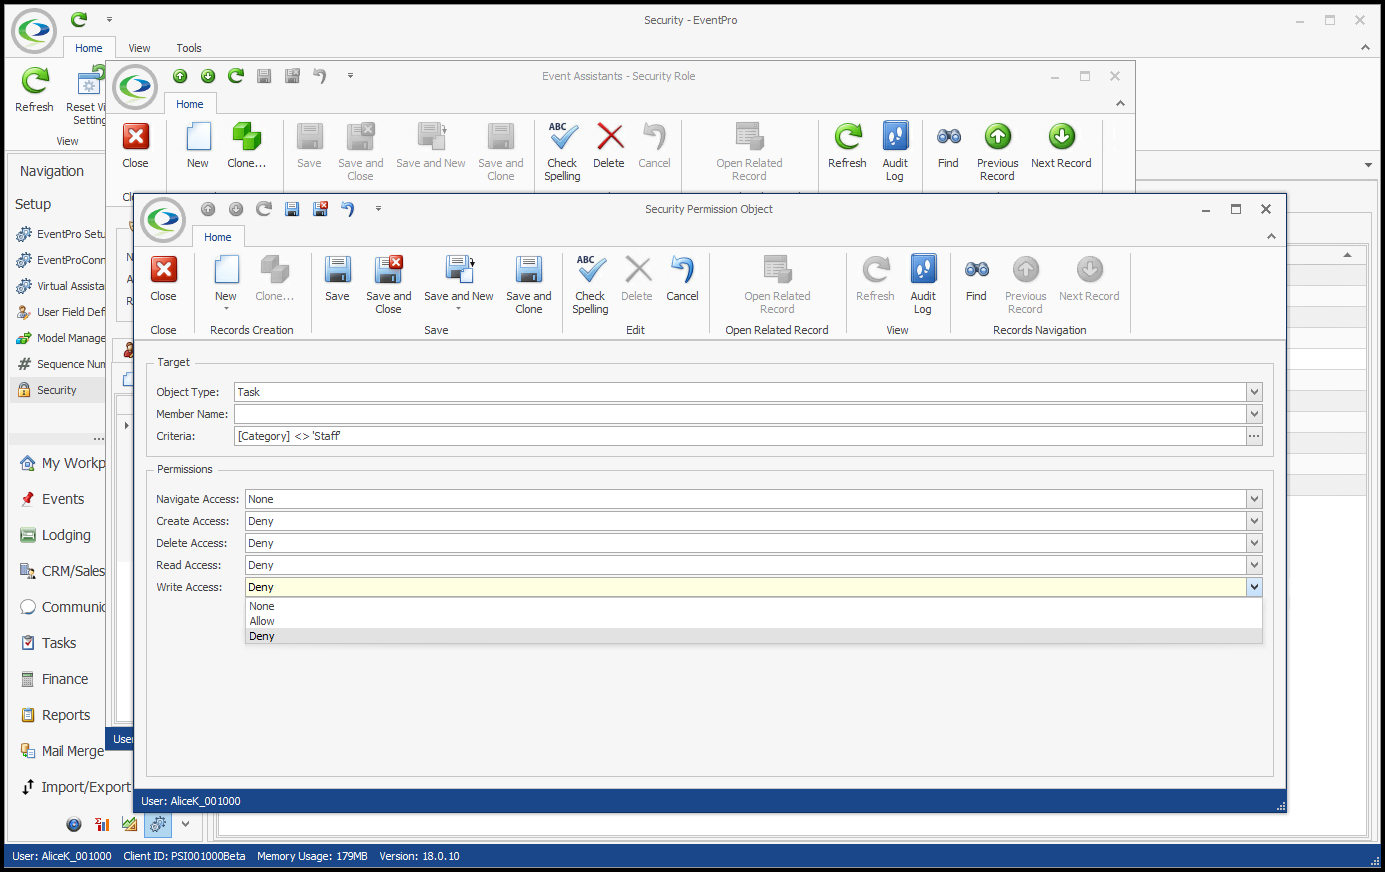1385x872 pixels.
Task: Open quick access customize arrow in Security Permission
Action: tap(378, 209)
